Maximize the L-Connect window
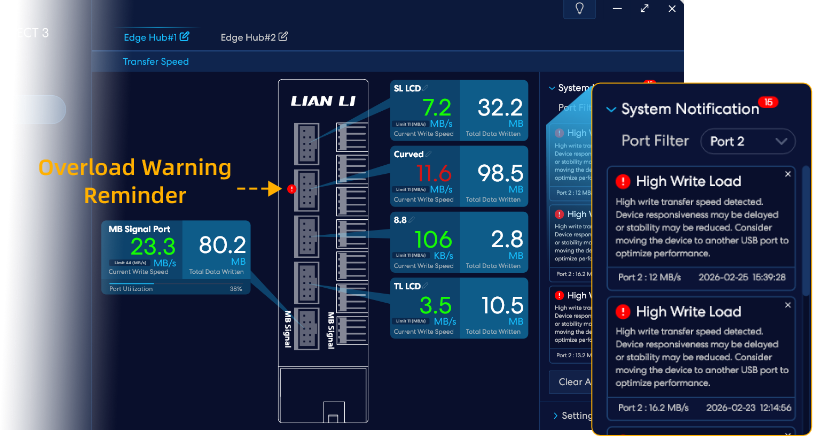The image size is (813, 436). pos(644,9)
